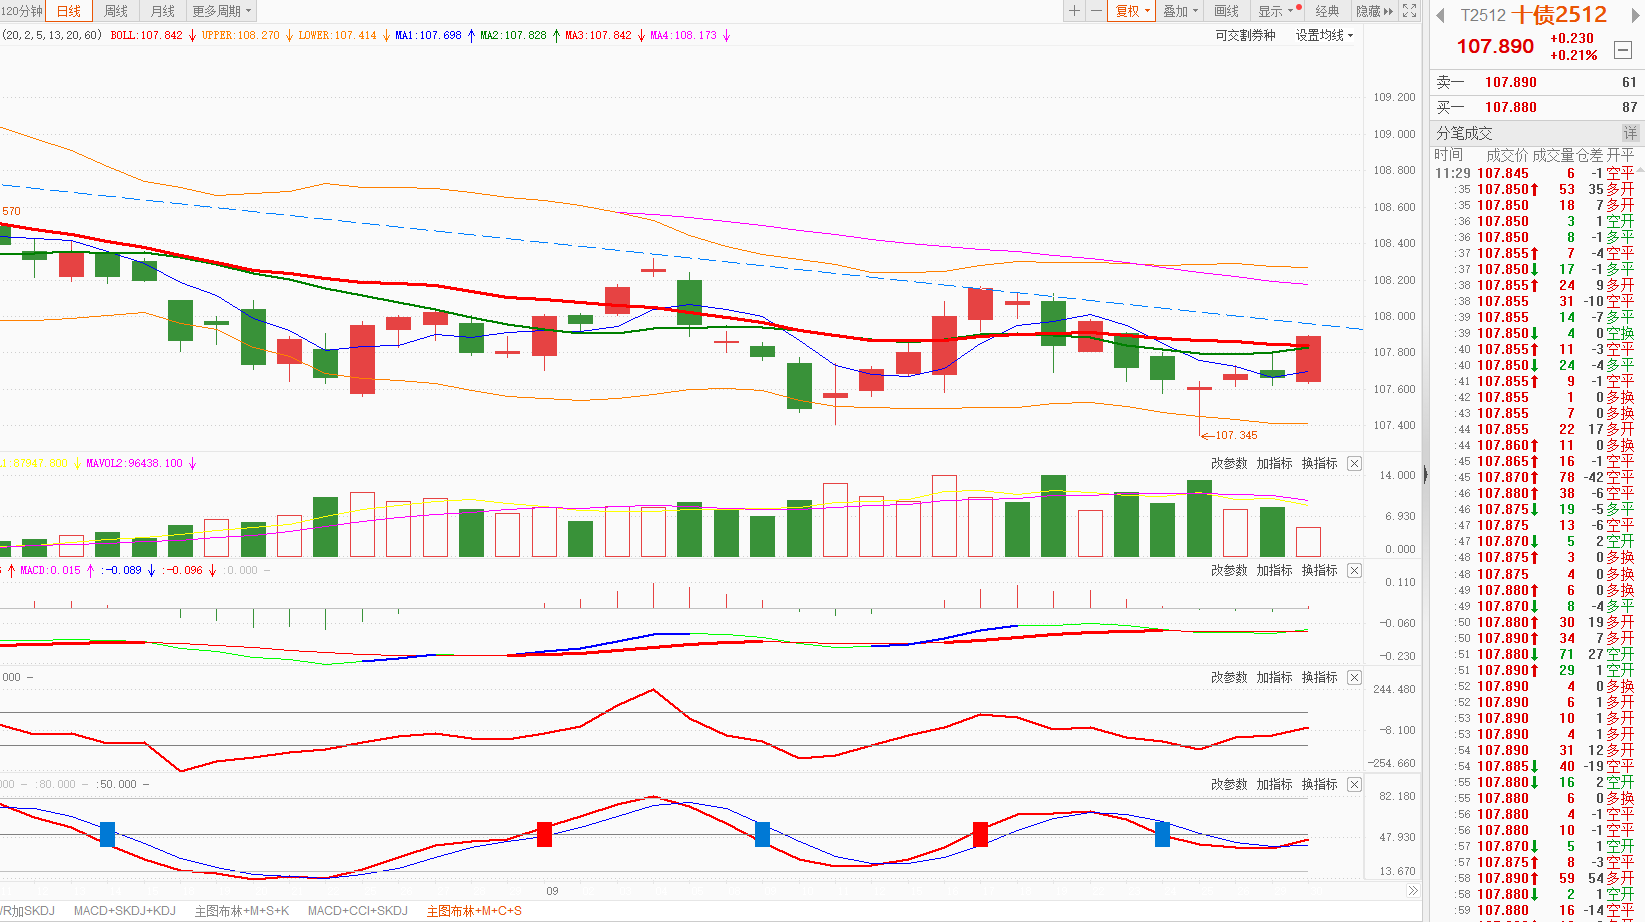Click BOLL:107.842 indicator value
The image size is (1645, 922).
pos(146,35)
